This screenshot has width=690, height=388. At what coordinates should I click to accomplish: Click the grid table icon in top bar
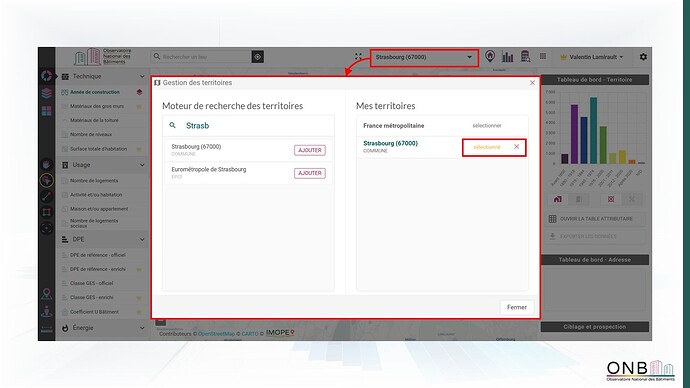pyautogui.click(x=543, y=56)
